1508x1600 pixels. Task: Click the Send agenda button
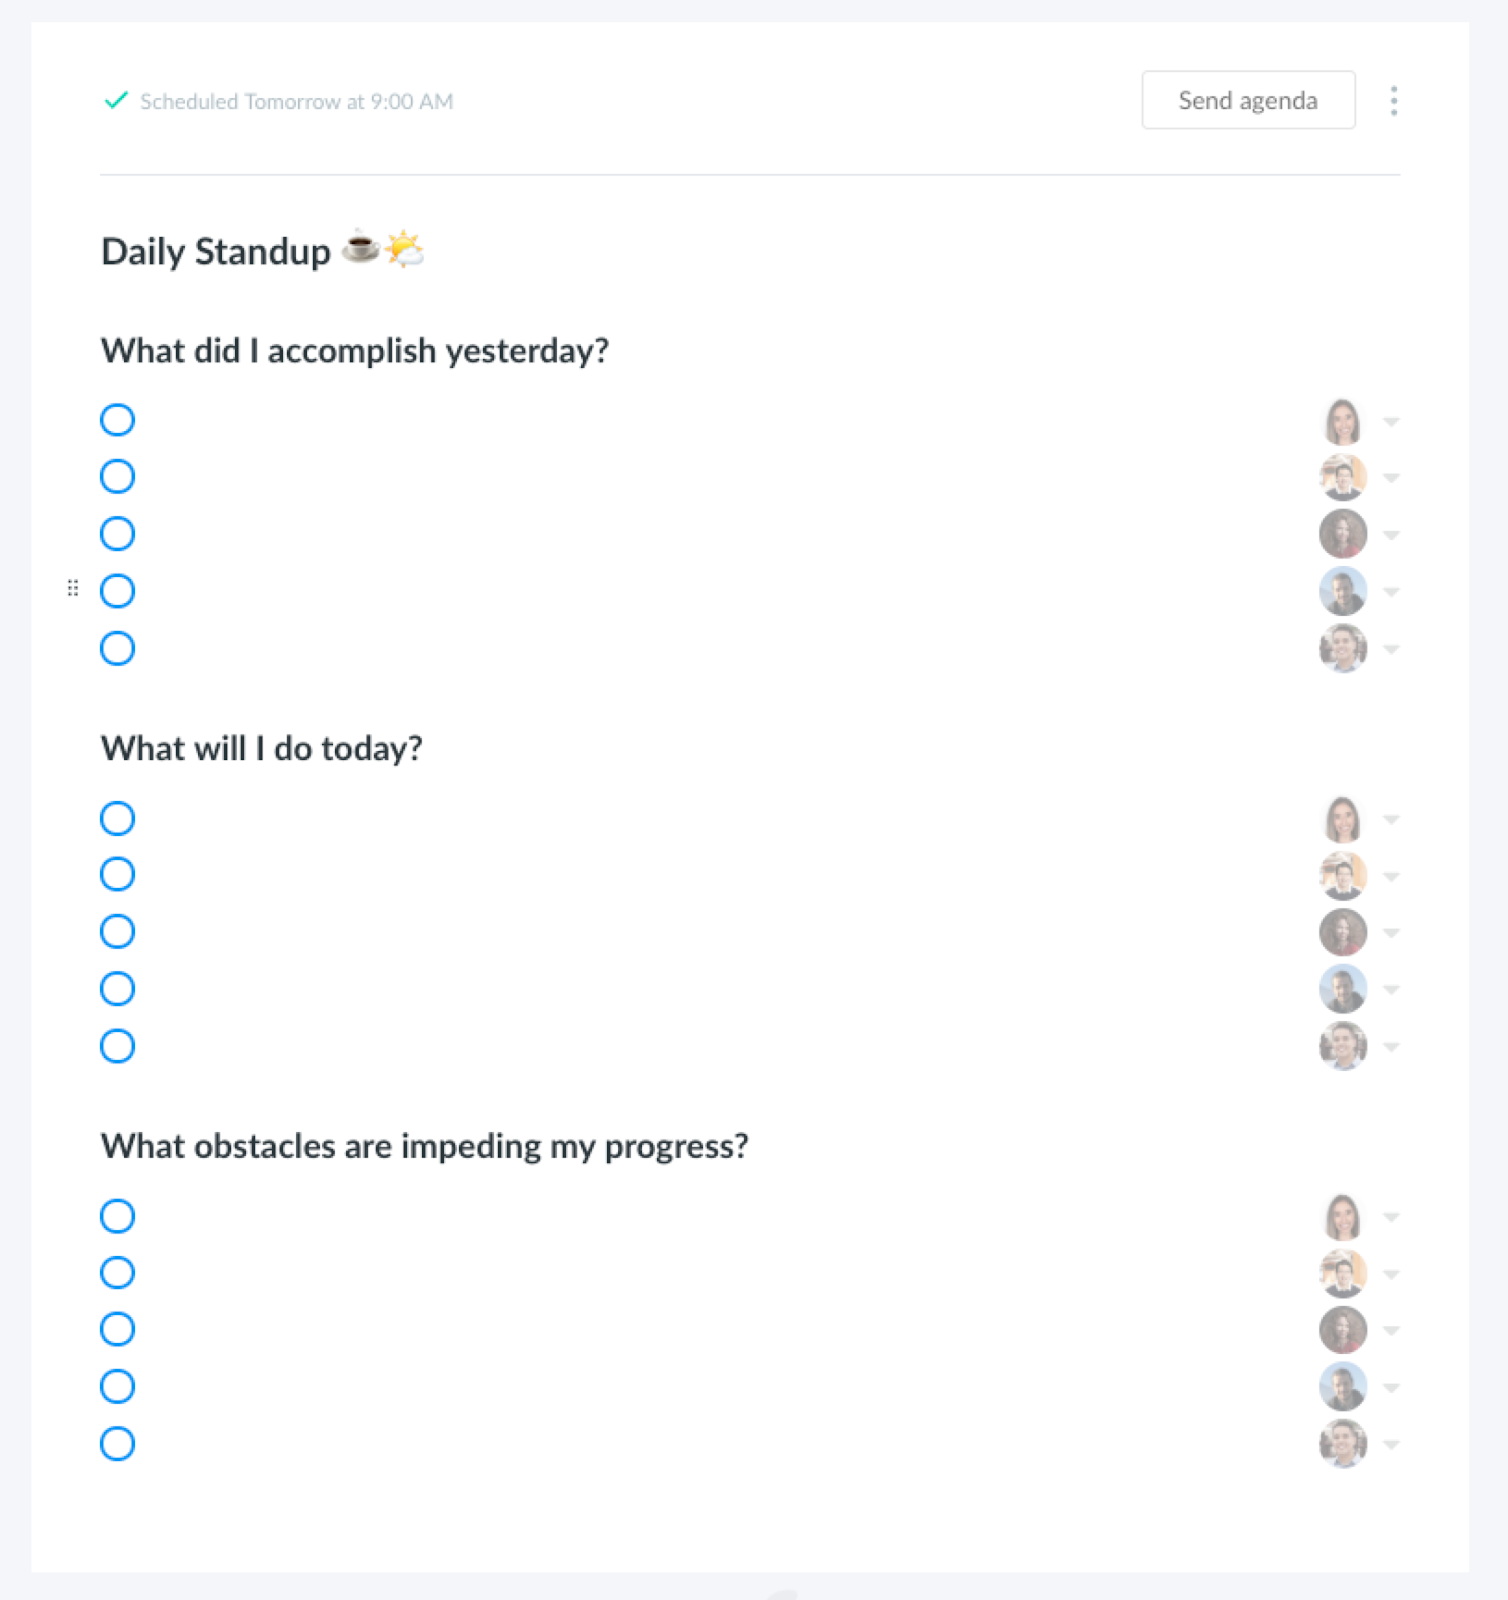coord(1248,100)
